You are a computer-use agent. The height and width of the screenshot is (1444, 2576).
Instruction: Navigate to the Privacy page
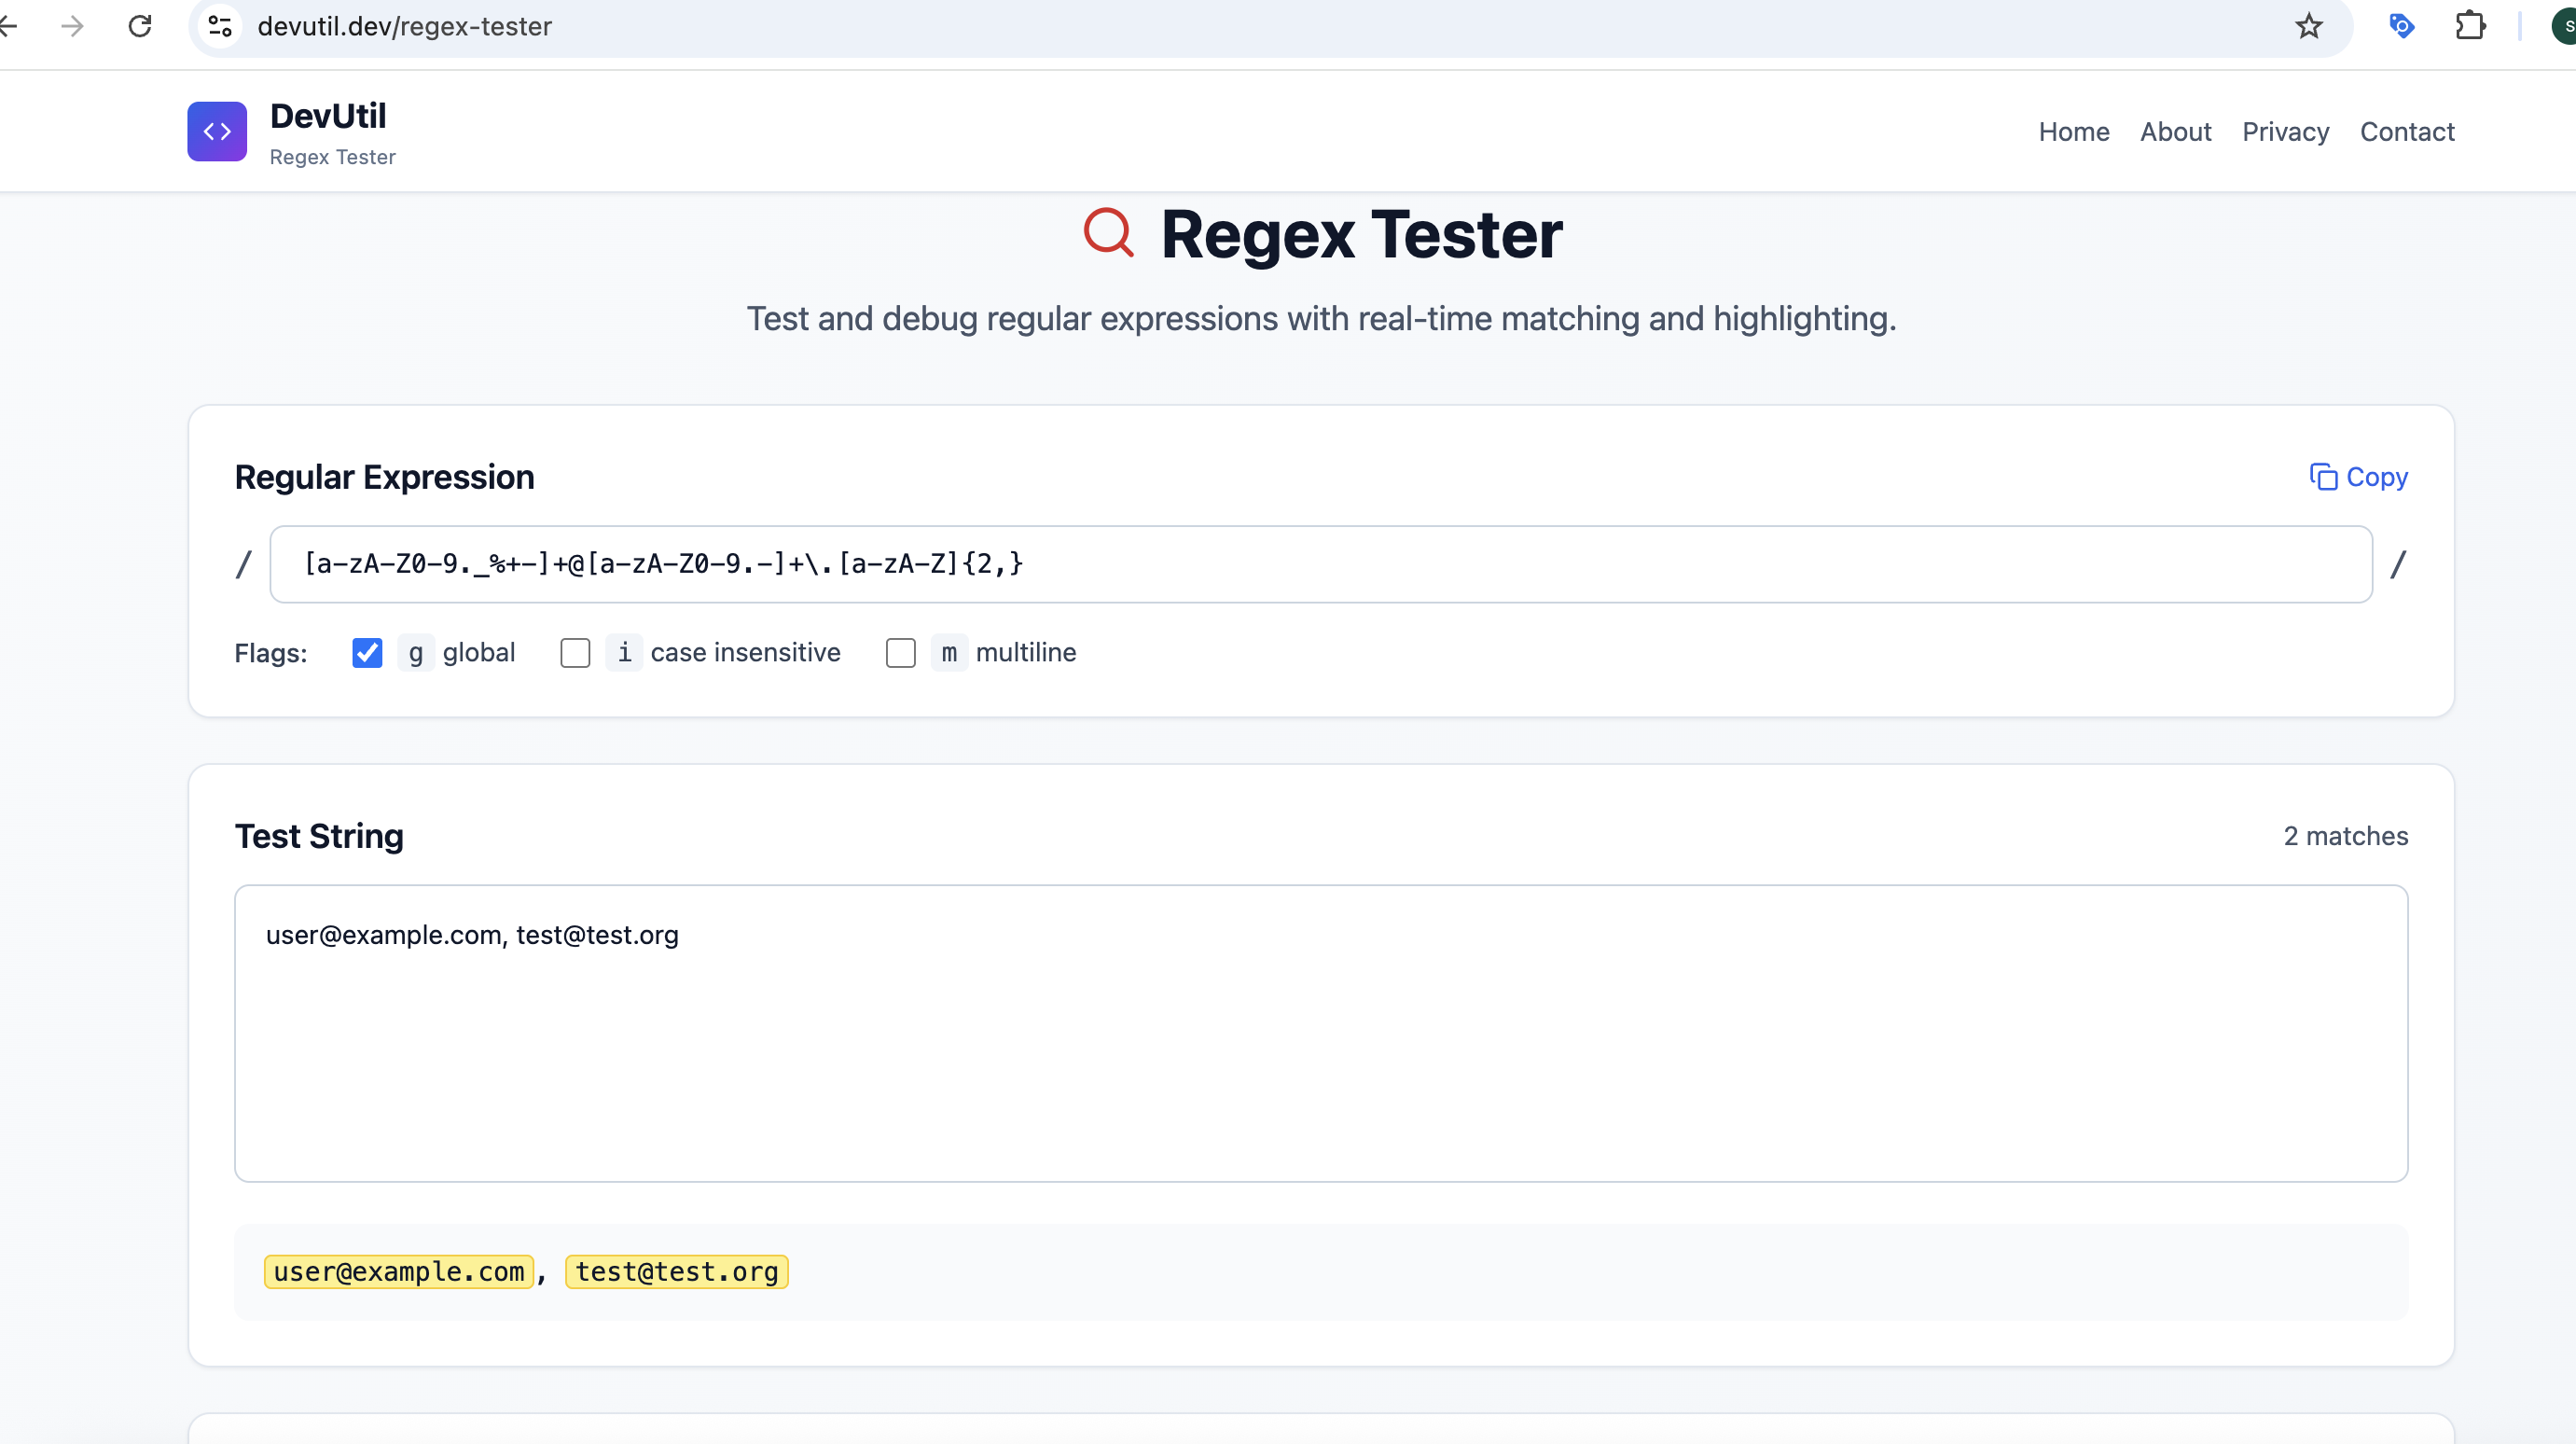click(x=2286, y=131)
